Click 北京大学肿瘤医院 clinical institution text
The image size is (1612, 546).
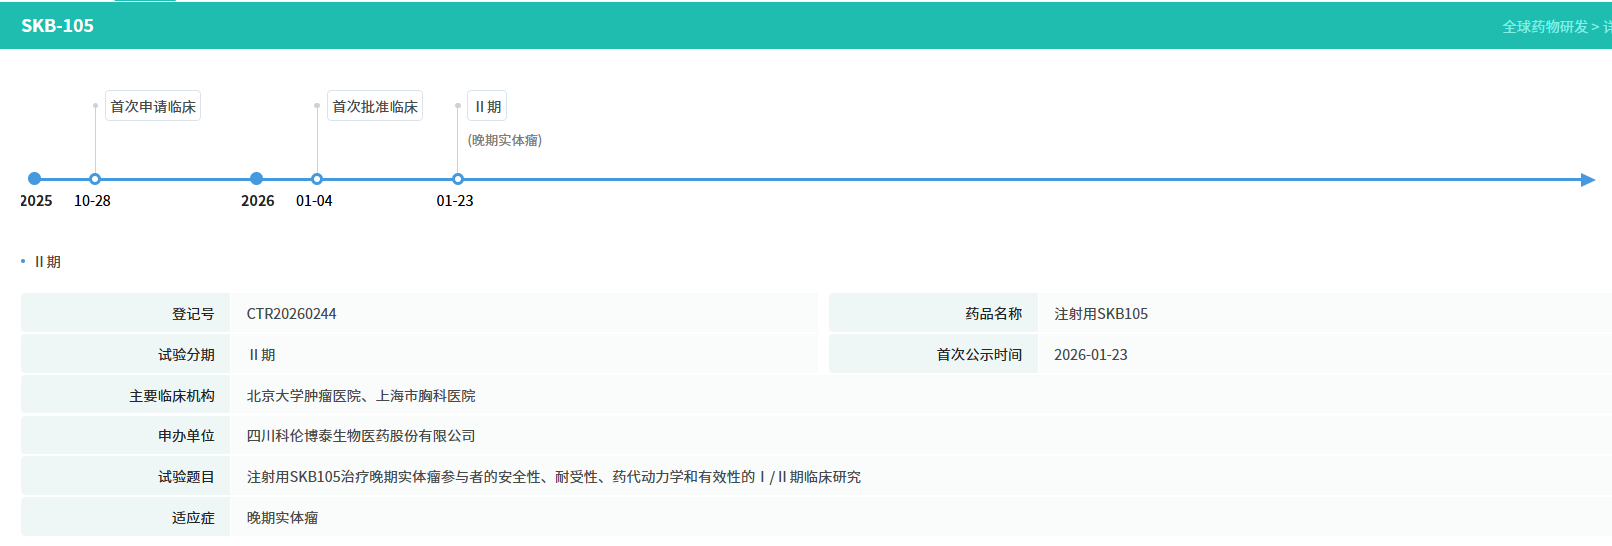point(304,396)
